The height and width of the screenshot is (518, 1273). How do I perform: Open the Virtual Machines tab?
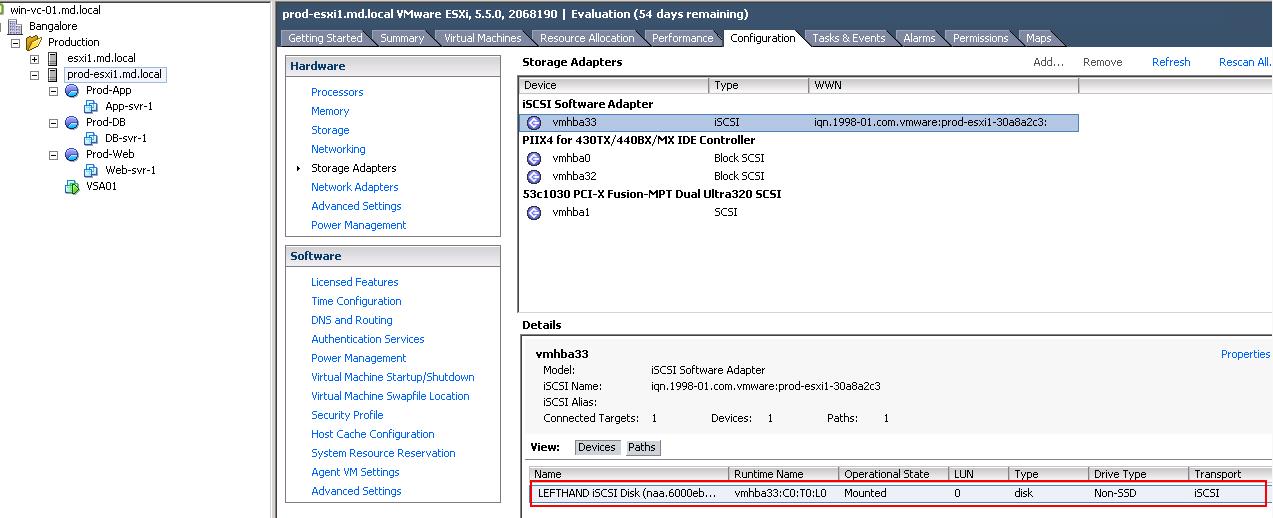click(x=483, y=38)
